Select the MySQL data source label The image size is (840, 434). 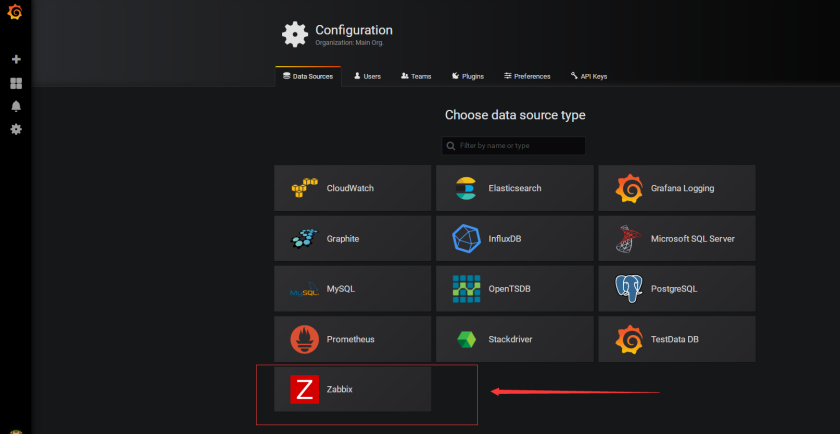click(x=341, y=289)
